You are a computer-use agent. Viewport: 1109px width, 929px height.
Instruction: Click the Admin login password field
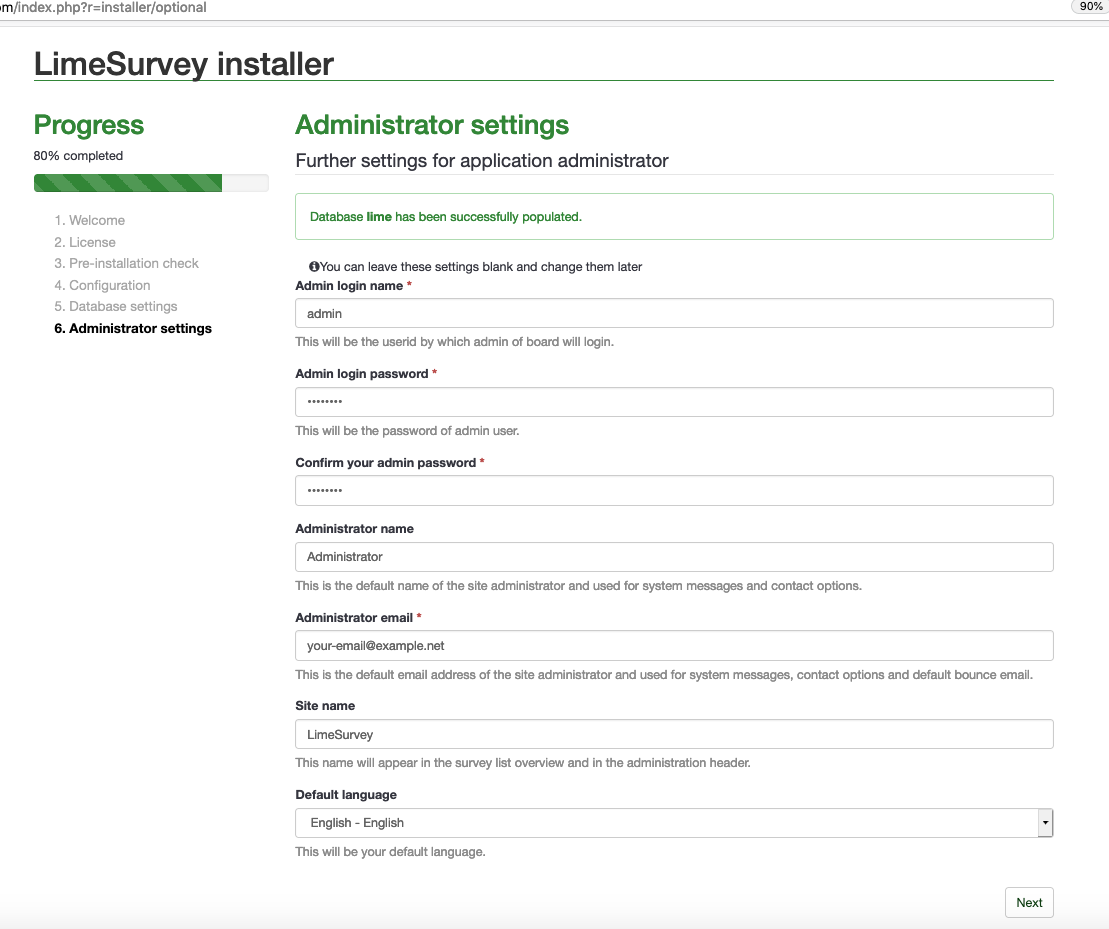pos(674,402)
